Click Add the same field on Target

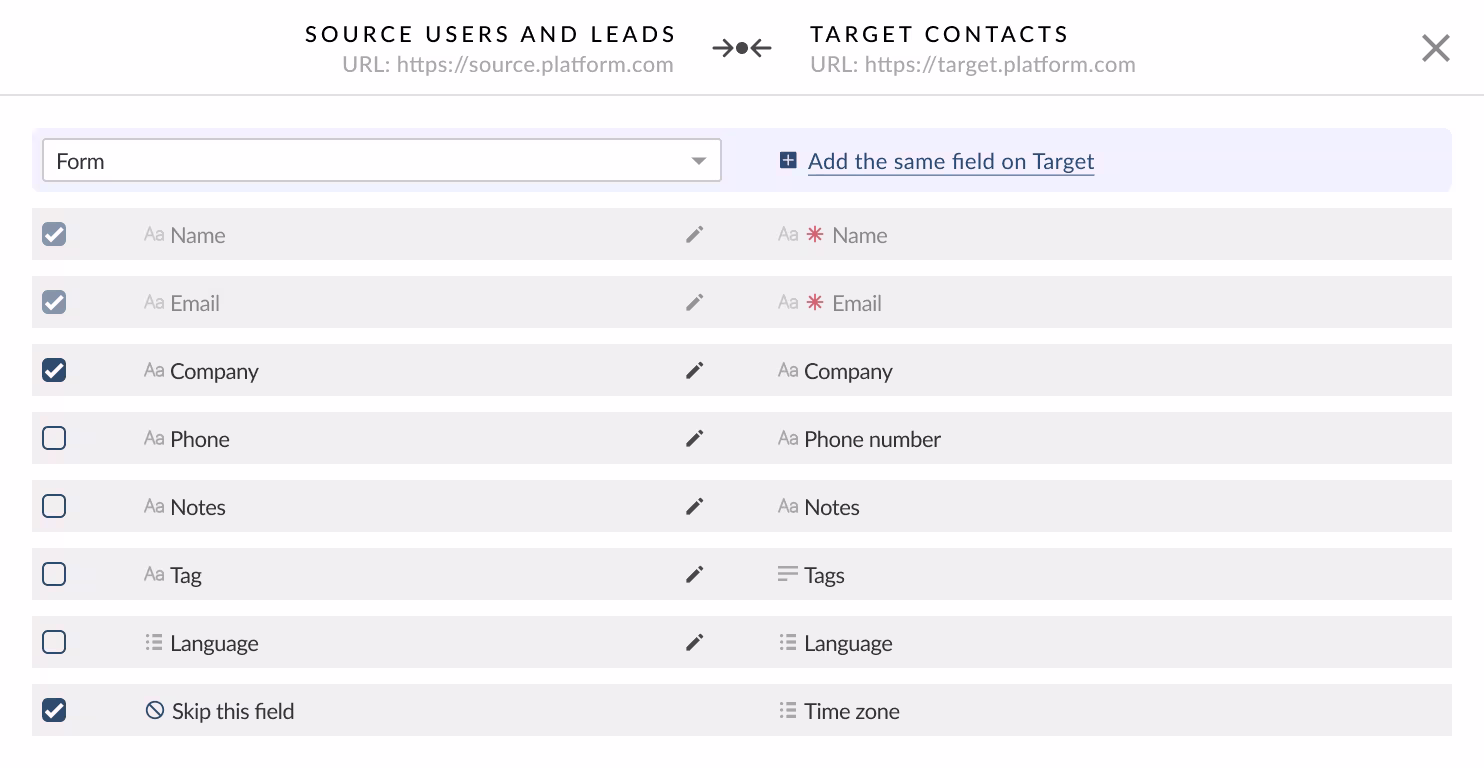tap(950, 162)
